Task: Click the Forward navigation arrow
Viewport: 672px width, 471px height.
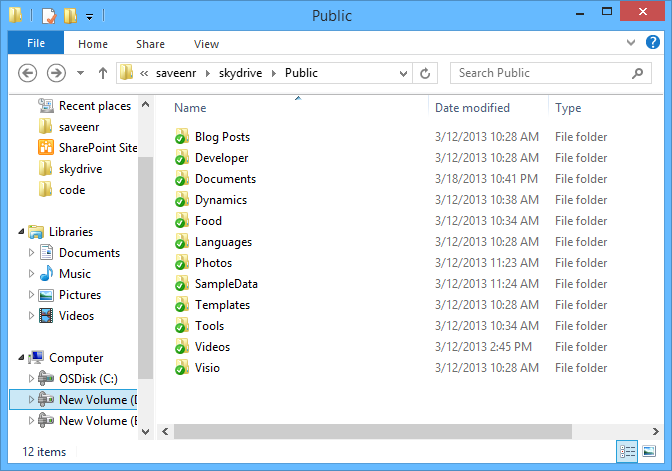Action: pyautogui.click(x=57, y=73)
